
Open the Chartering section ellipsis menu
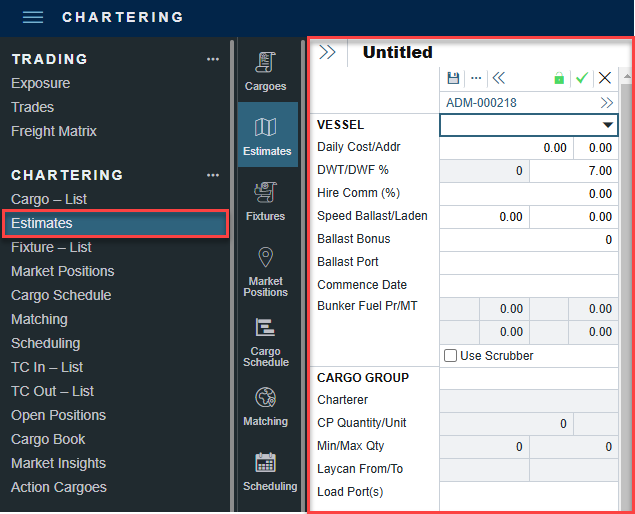click(212, 175)
